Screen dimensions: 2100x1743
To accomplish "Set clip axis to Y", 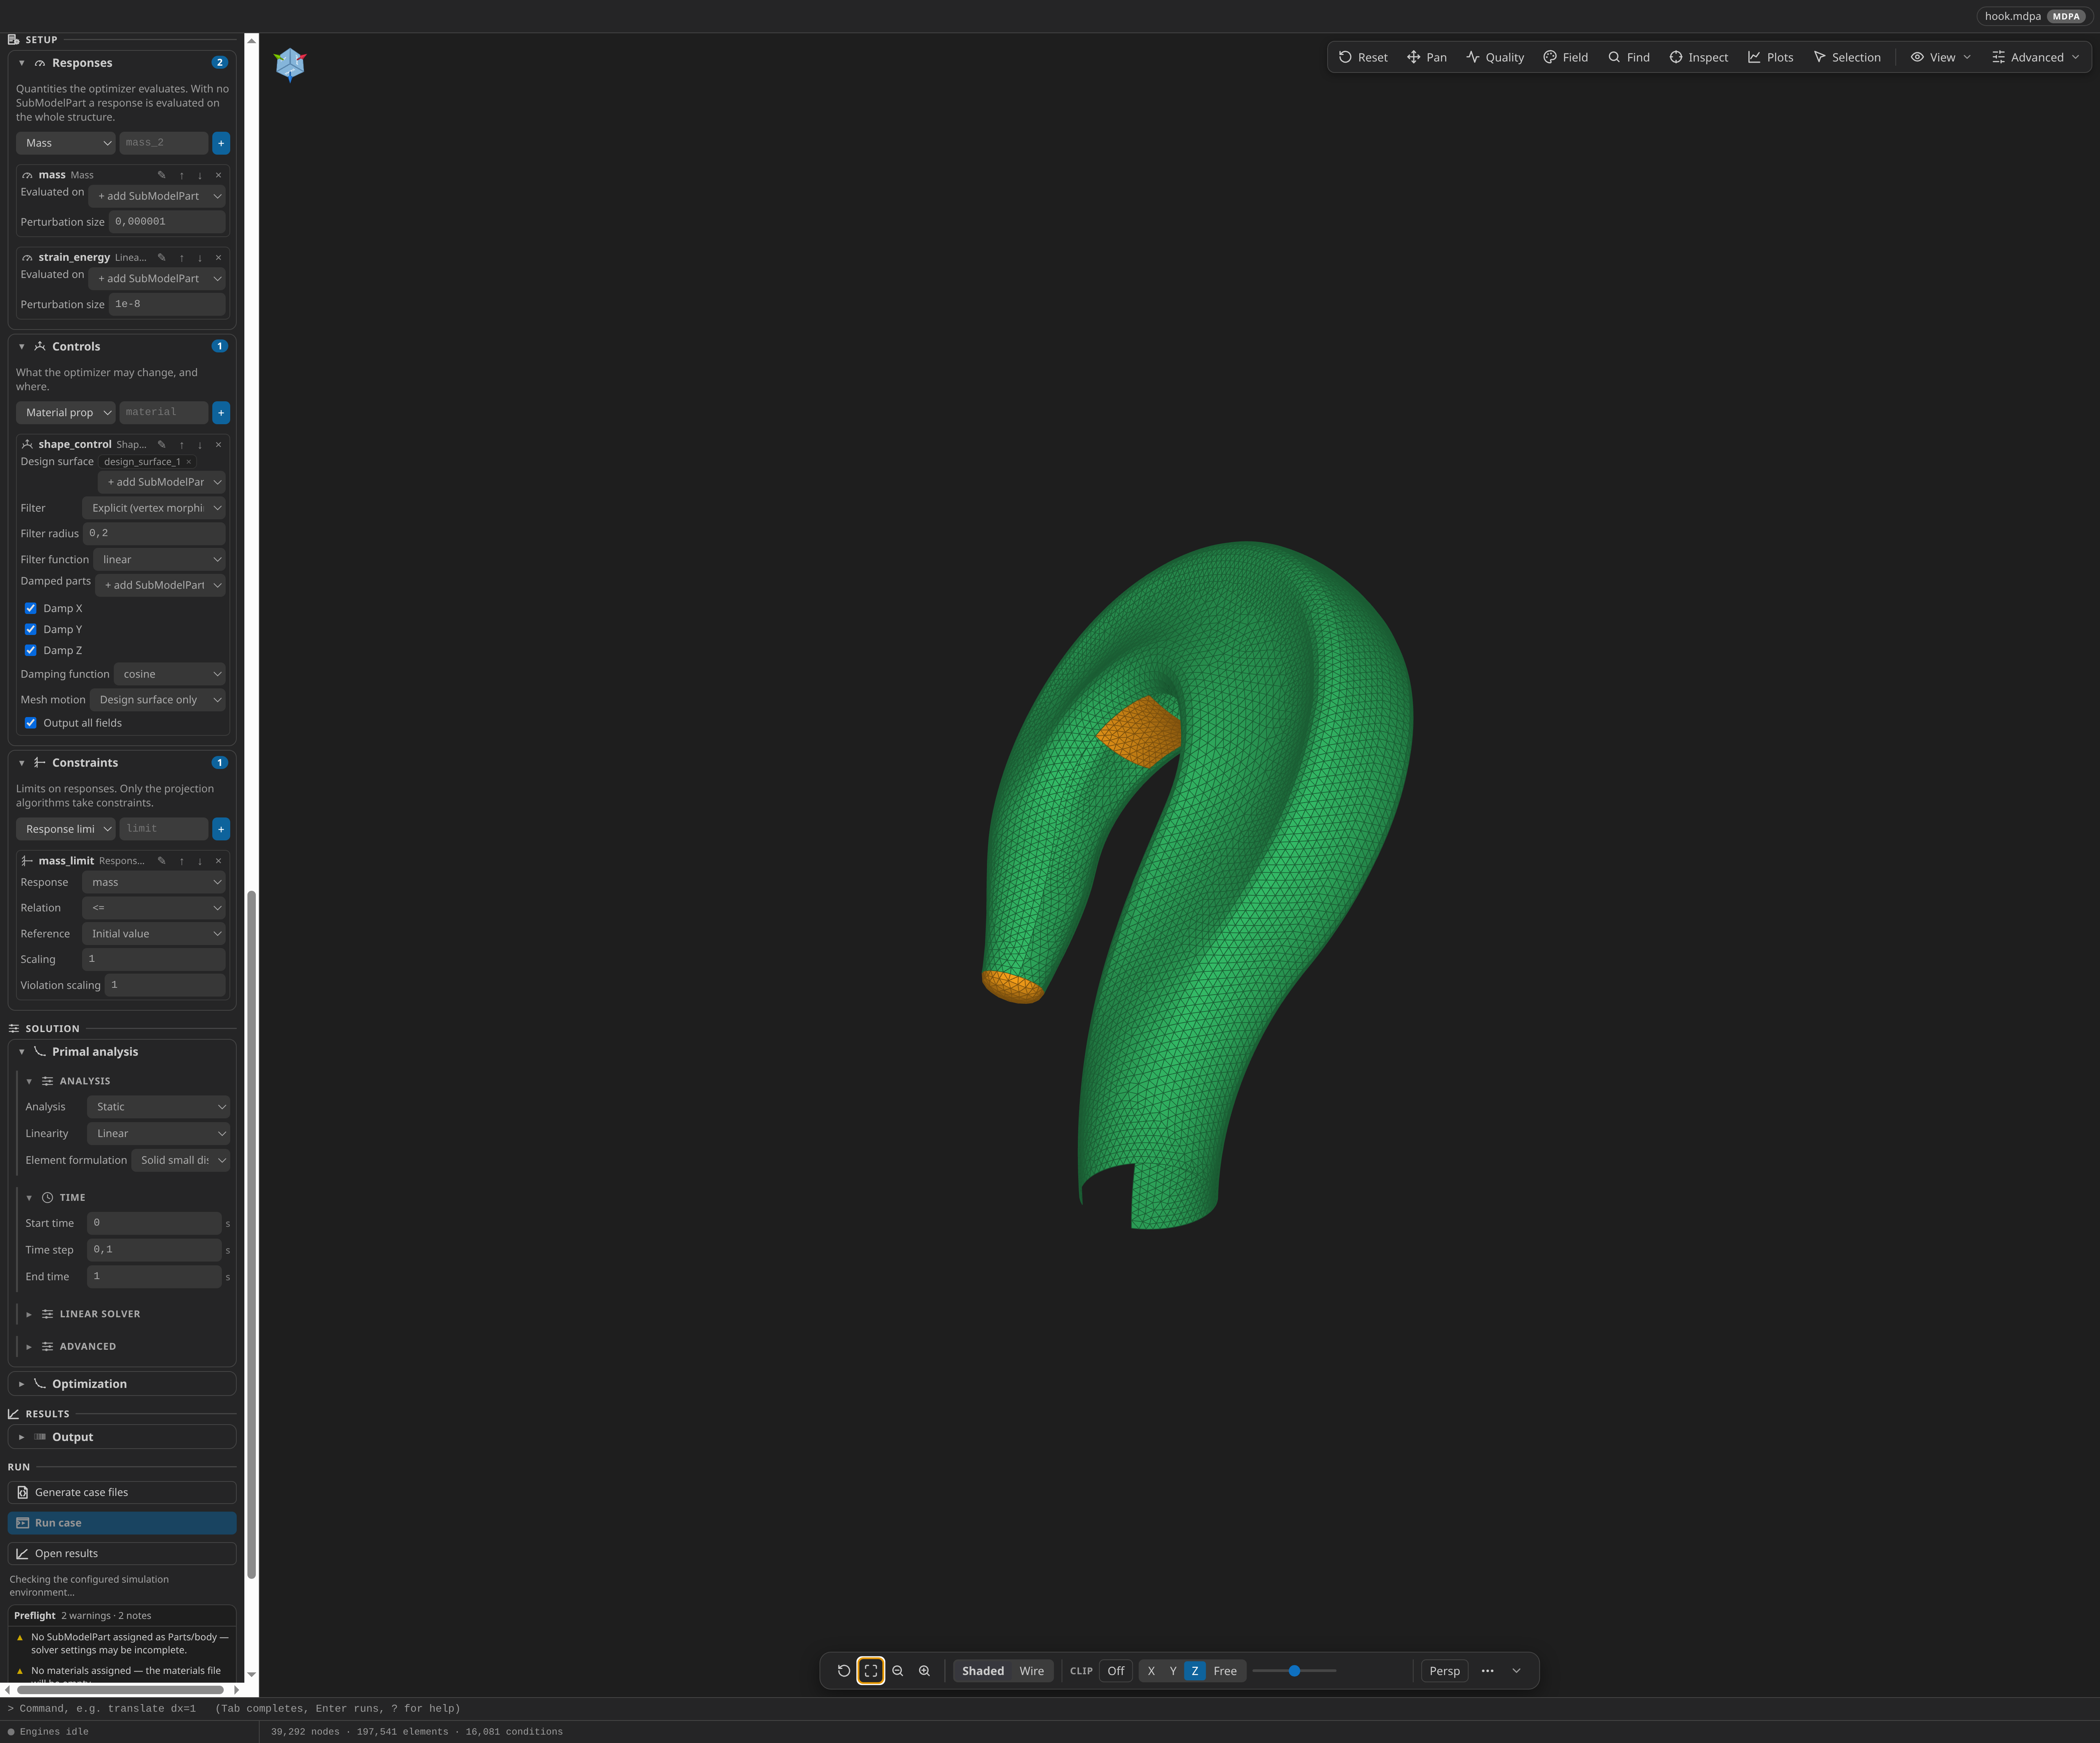I will pos(1173,1671).
